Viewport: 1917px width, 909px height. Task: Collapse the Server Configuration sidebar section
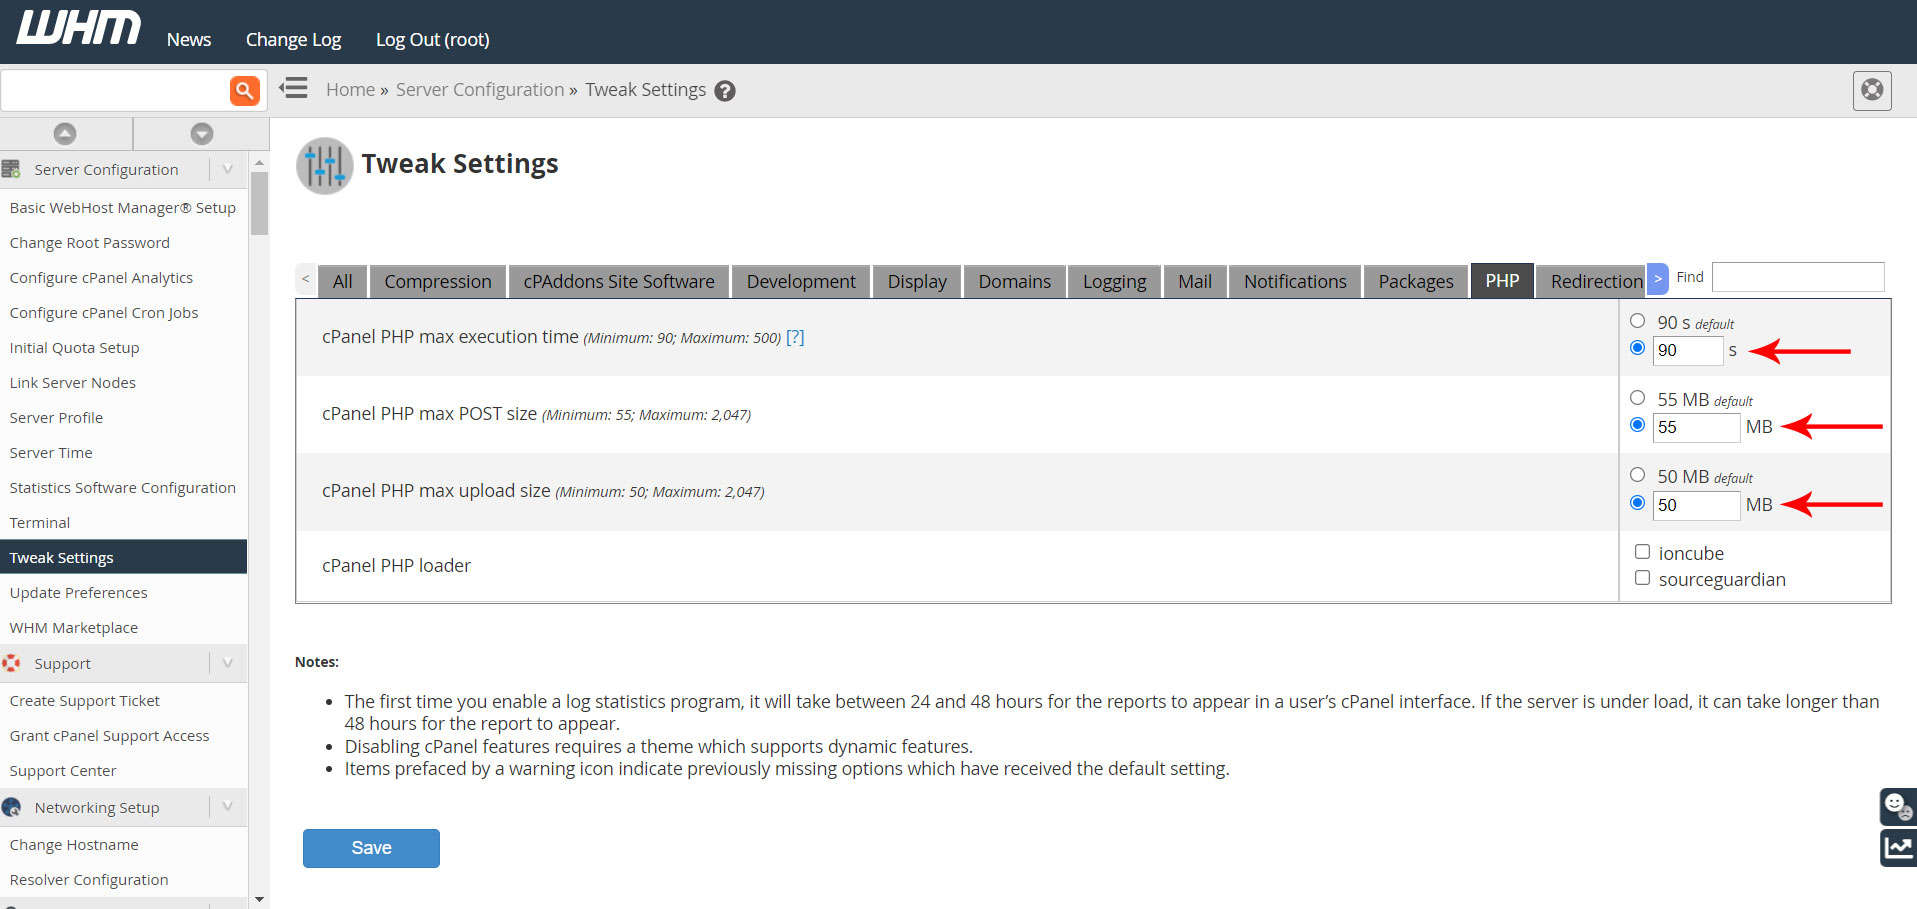pyautogui.click(x=228, y=169)
